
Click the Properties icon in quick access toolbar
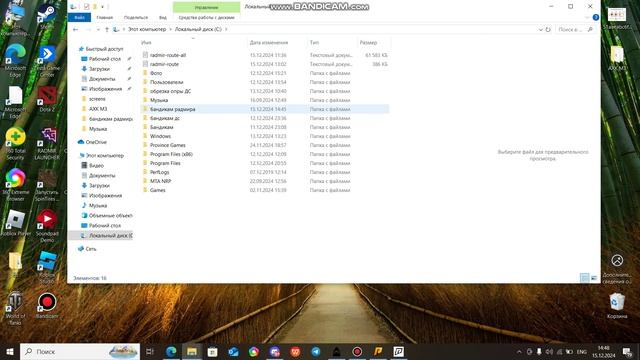pyautogui.click(x=87, y=7)
